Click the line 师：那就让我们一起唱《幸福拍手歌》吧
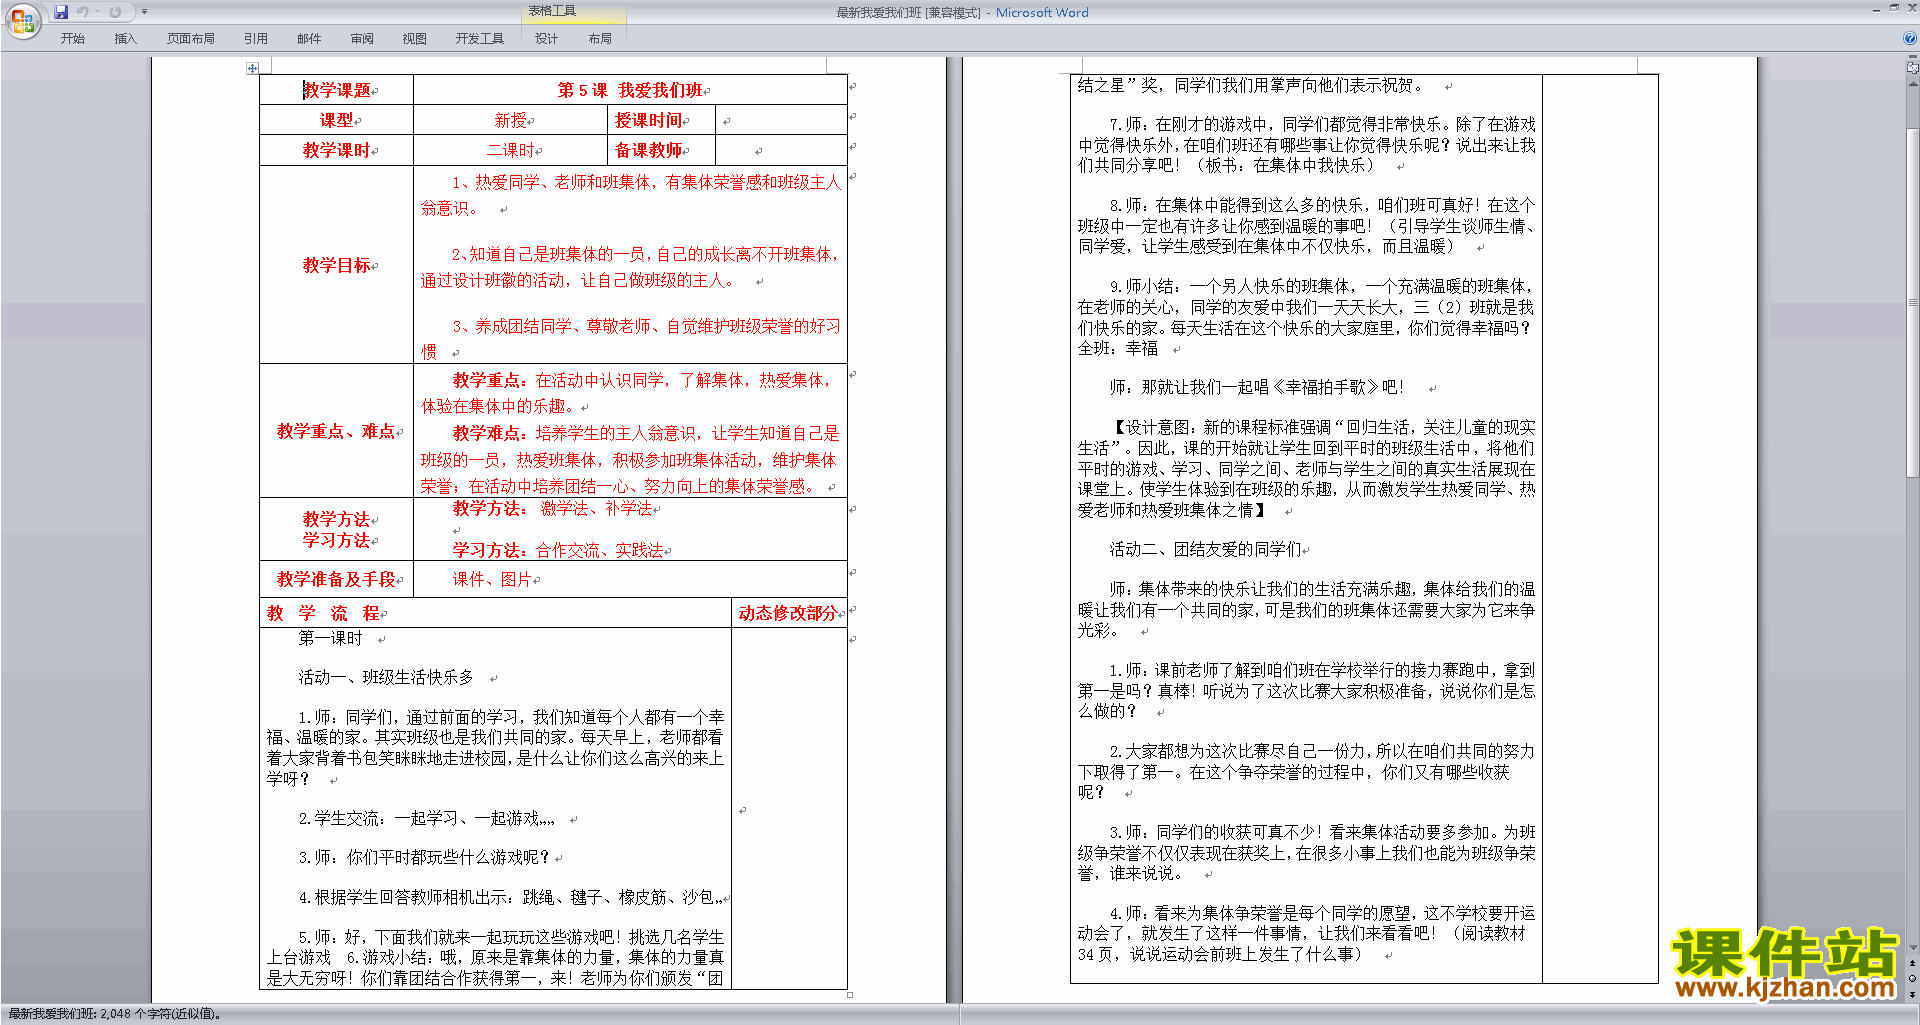 coord(1257,387)
